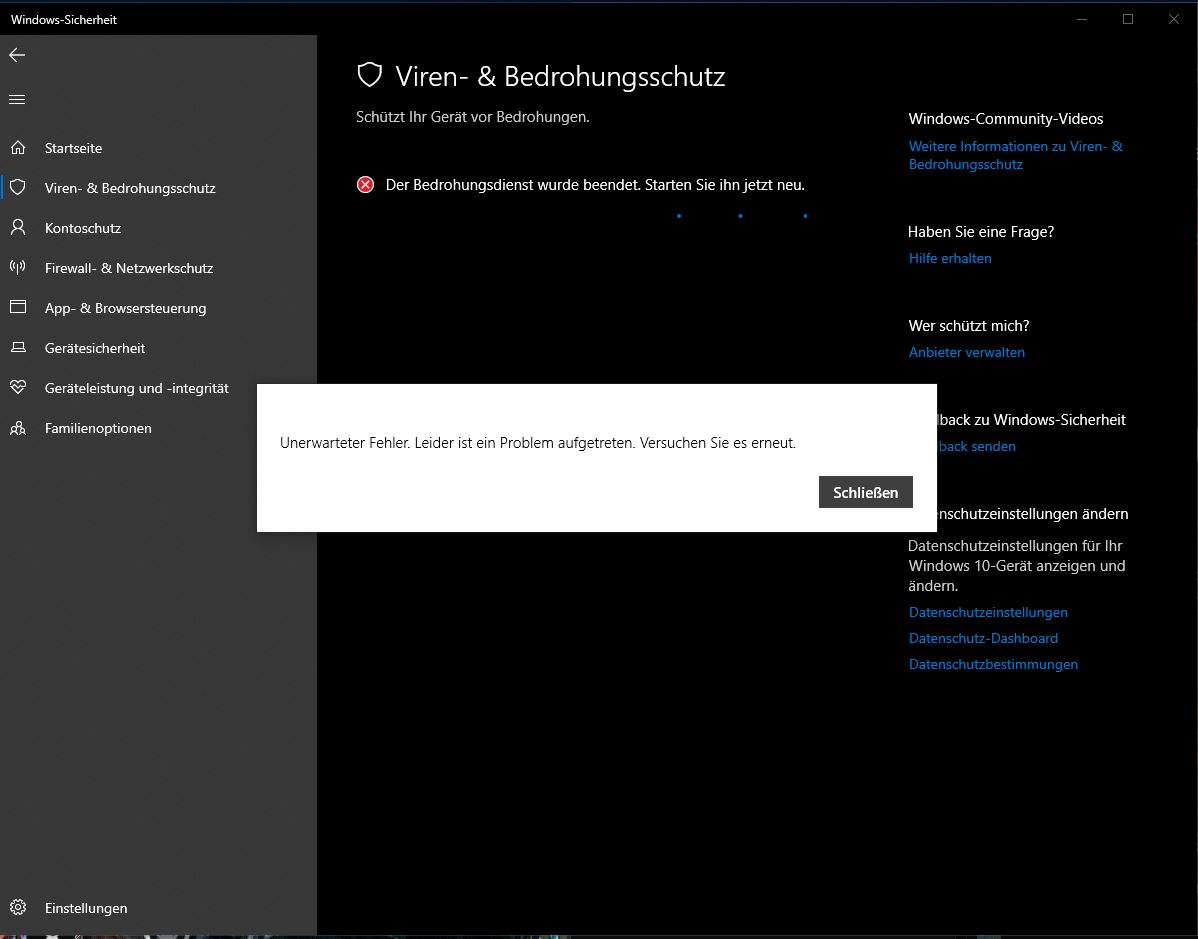The width and height of the screenshot is (1198, 939).
Task: Click Anbieter verwalten link
Action: point(966,352)
